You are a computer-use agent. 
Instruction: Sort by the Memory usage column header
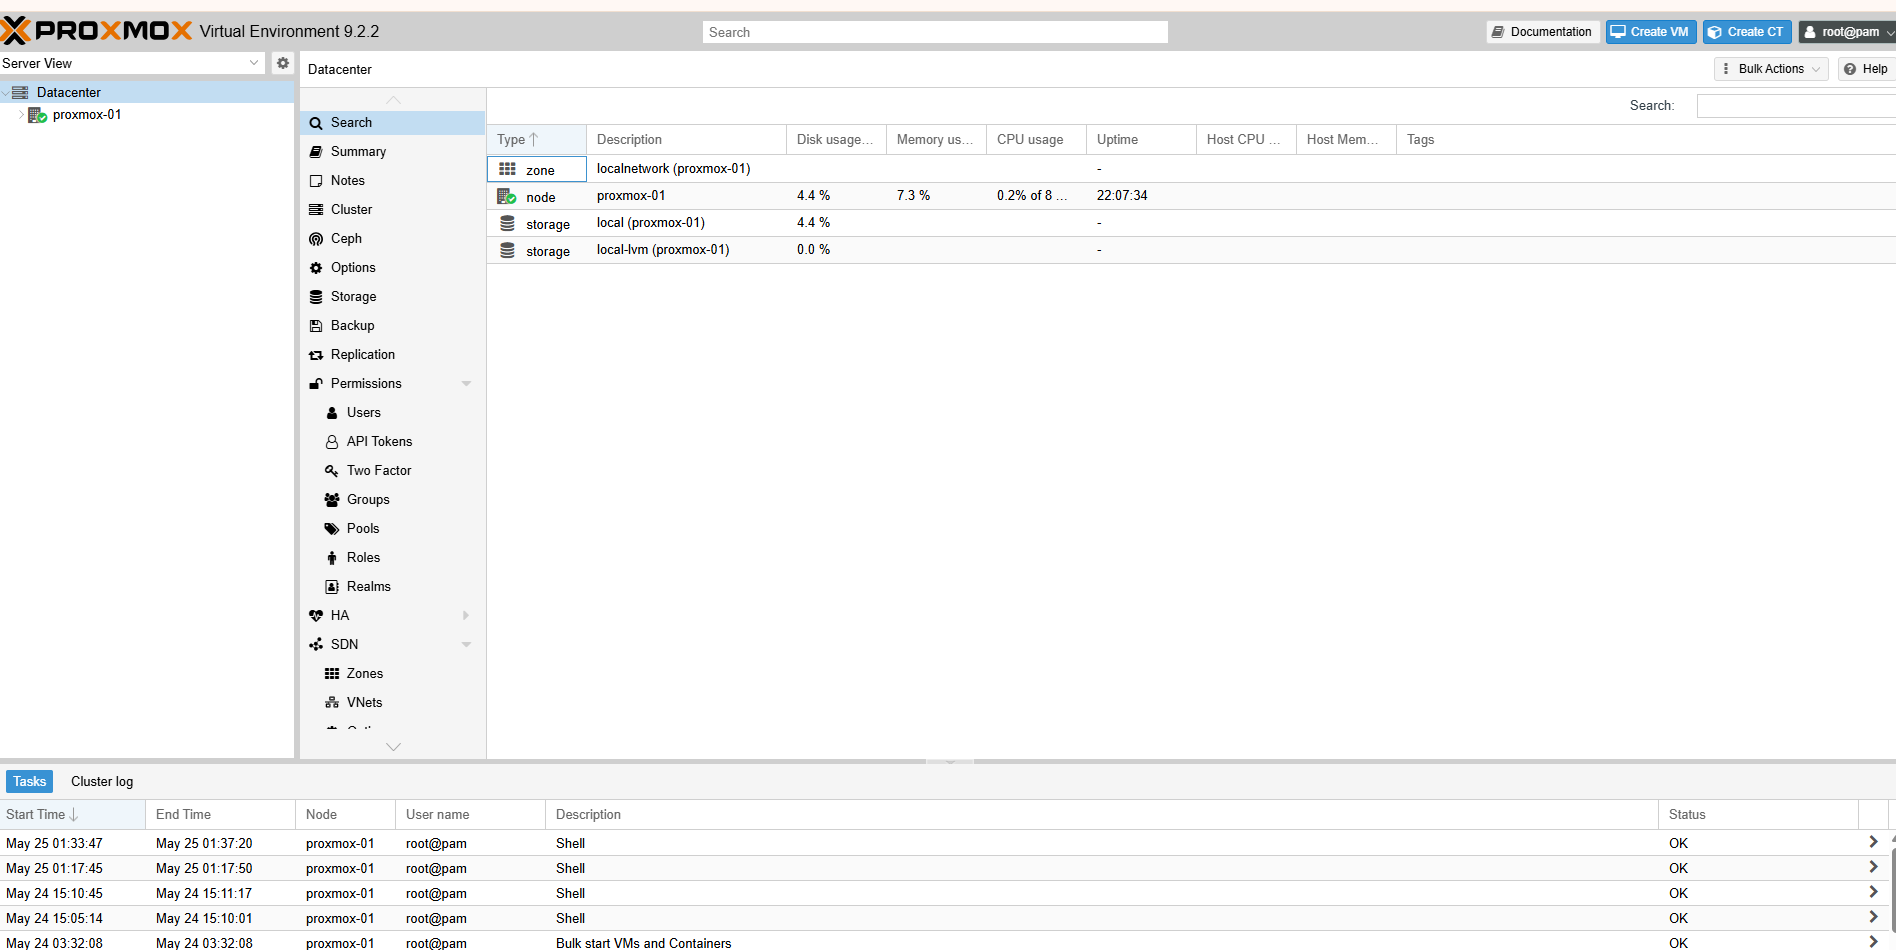pos(936,140)
